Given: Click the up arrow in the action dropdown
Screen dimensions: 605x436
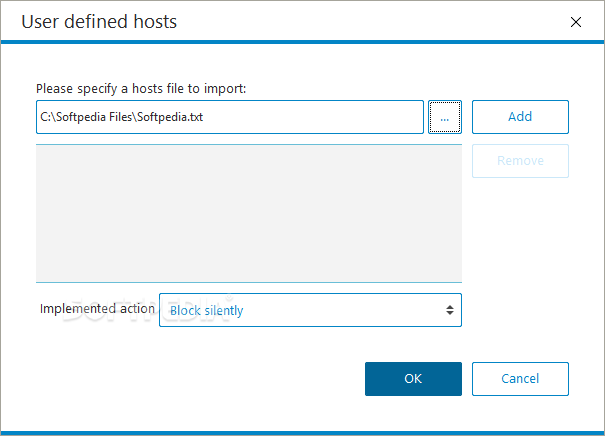Looking at the screenshot, I should click(x=450, y=307).
